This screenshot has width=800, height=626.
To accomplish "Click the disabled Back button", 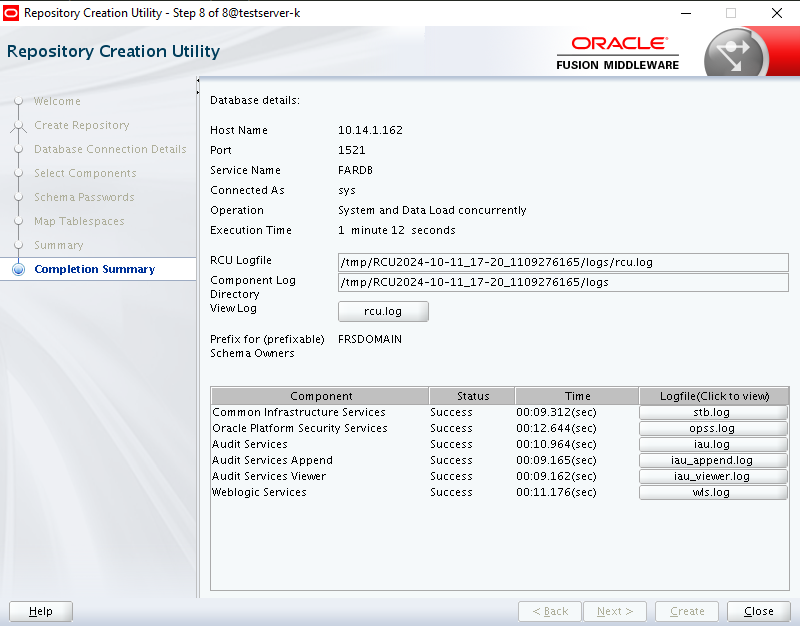I will point(550,611).
